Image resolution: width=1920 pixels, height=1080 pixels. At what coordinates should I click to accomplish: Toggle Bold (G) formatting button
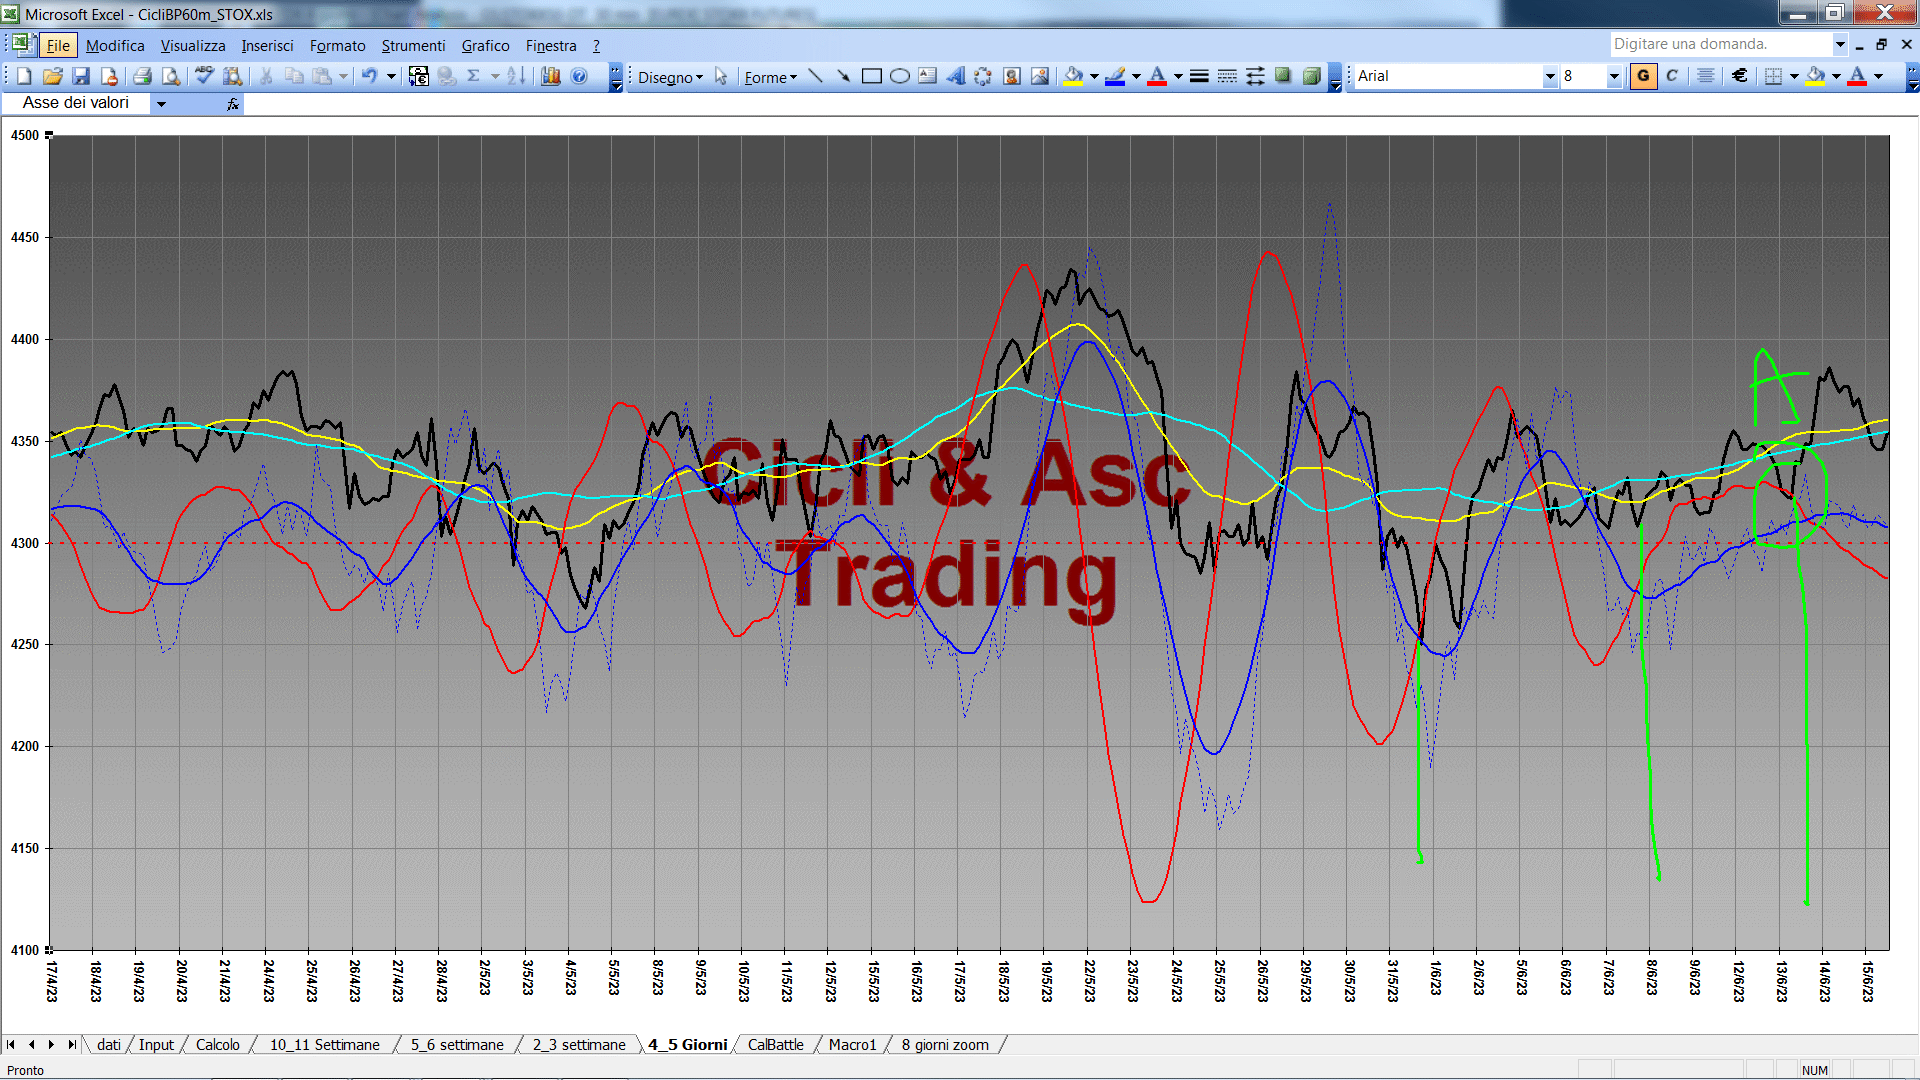1643,76
